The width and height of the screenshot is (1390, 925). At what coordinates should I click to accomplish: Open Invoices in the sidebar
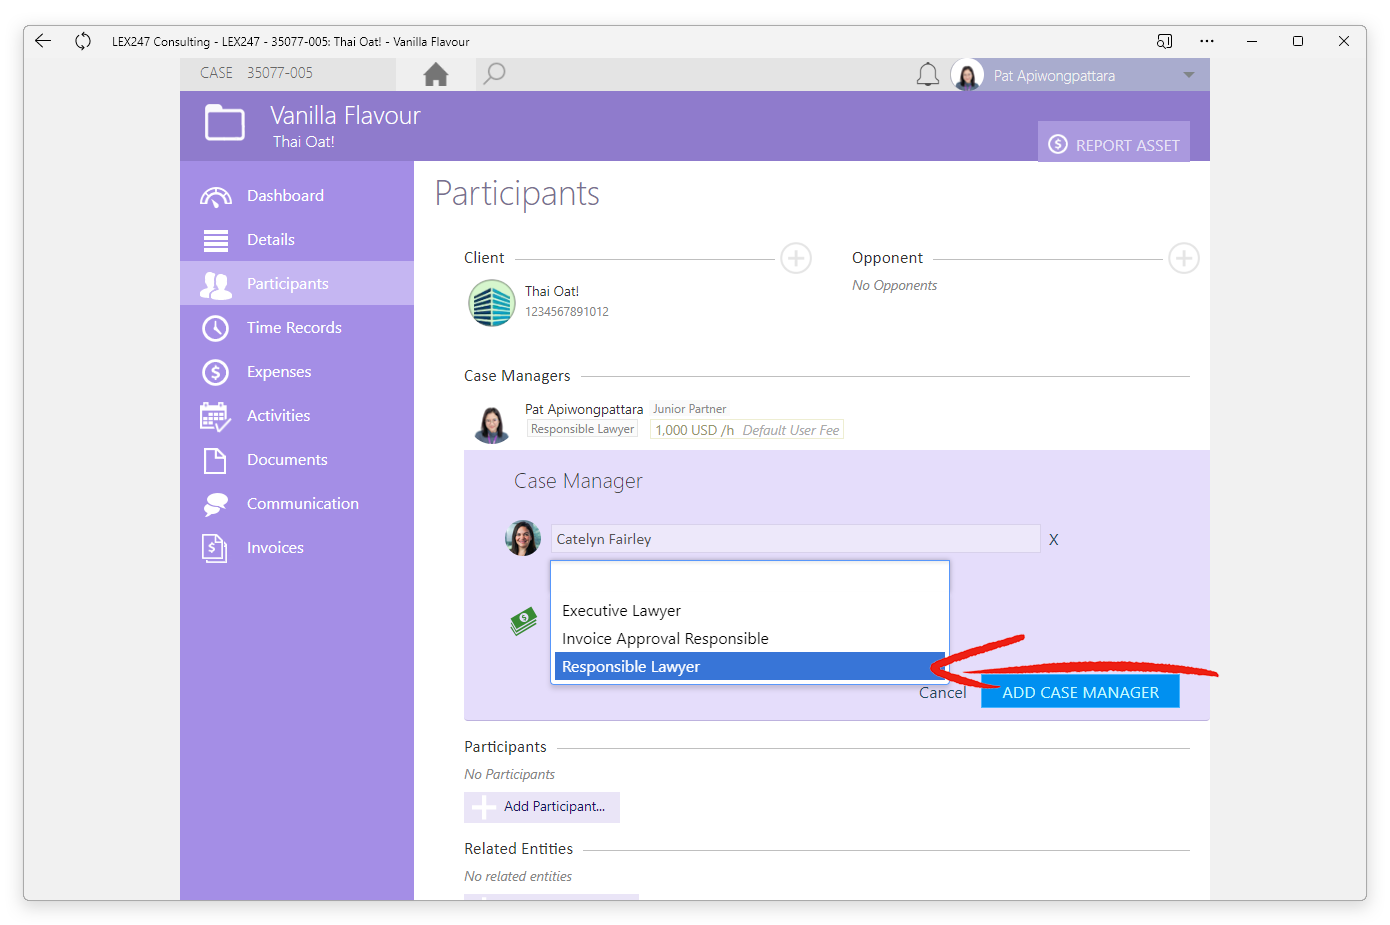tap(297, 548)
